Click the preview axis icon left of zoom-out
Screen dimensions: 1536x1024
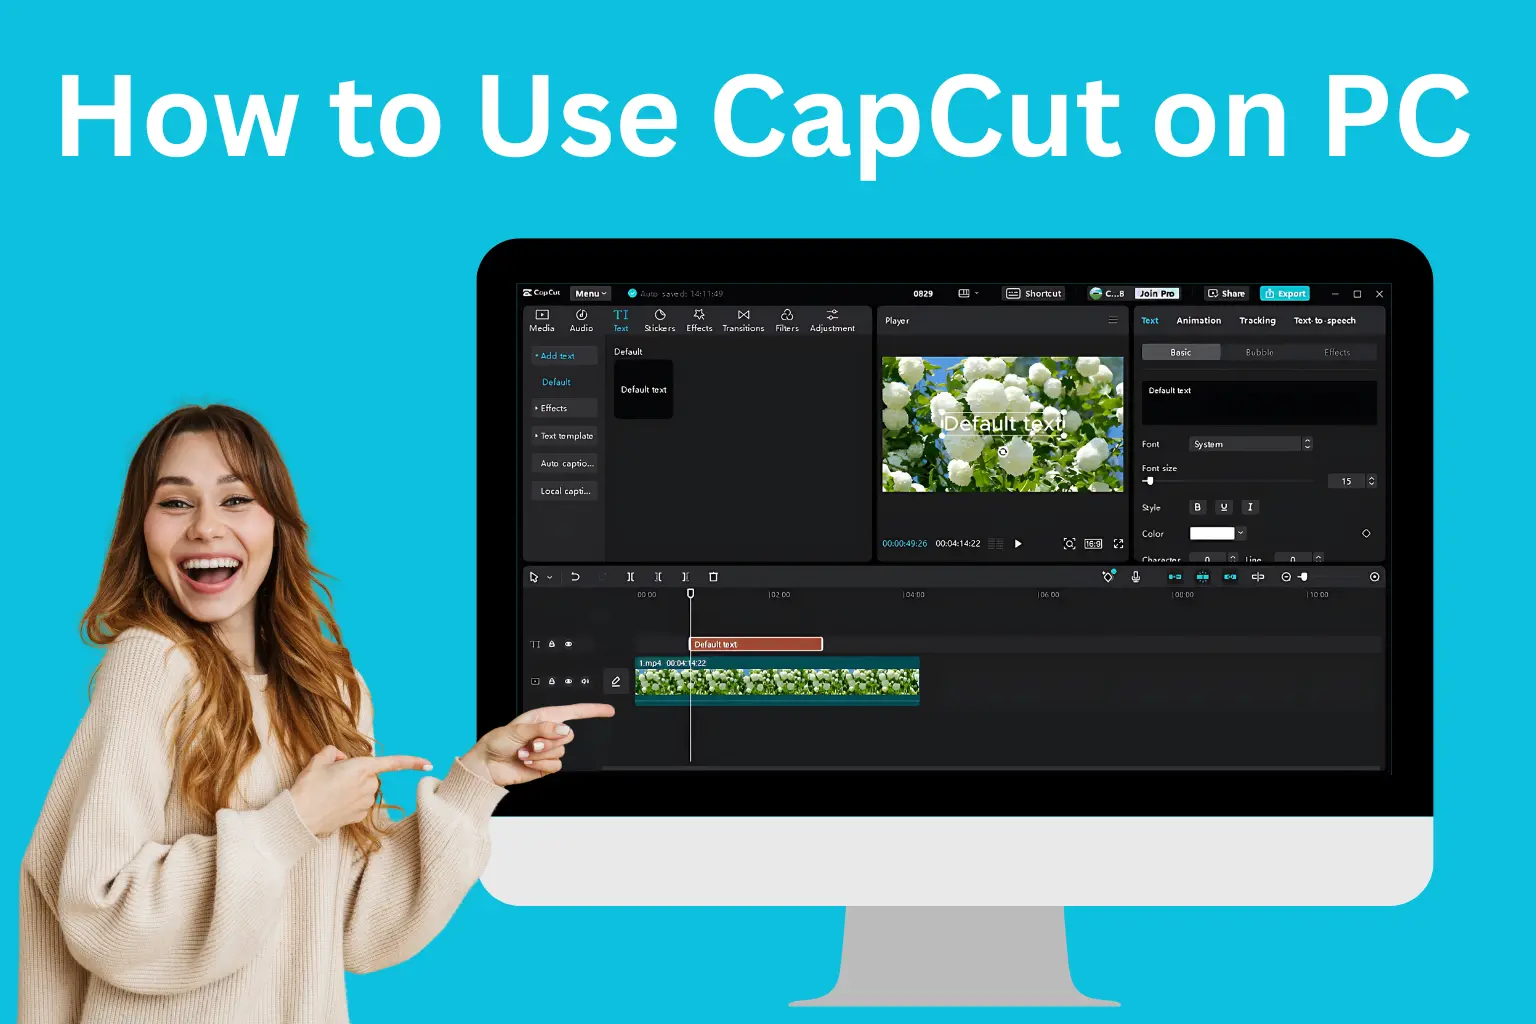[x=1258, y=577]
